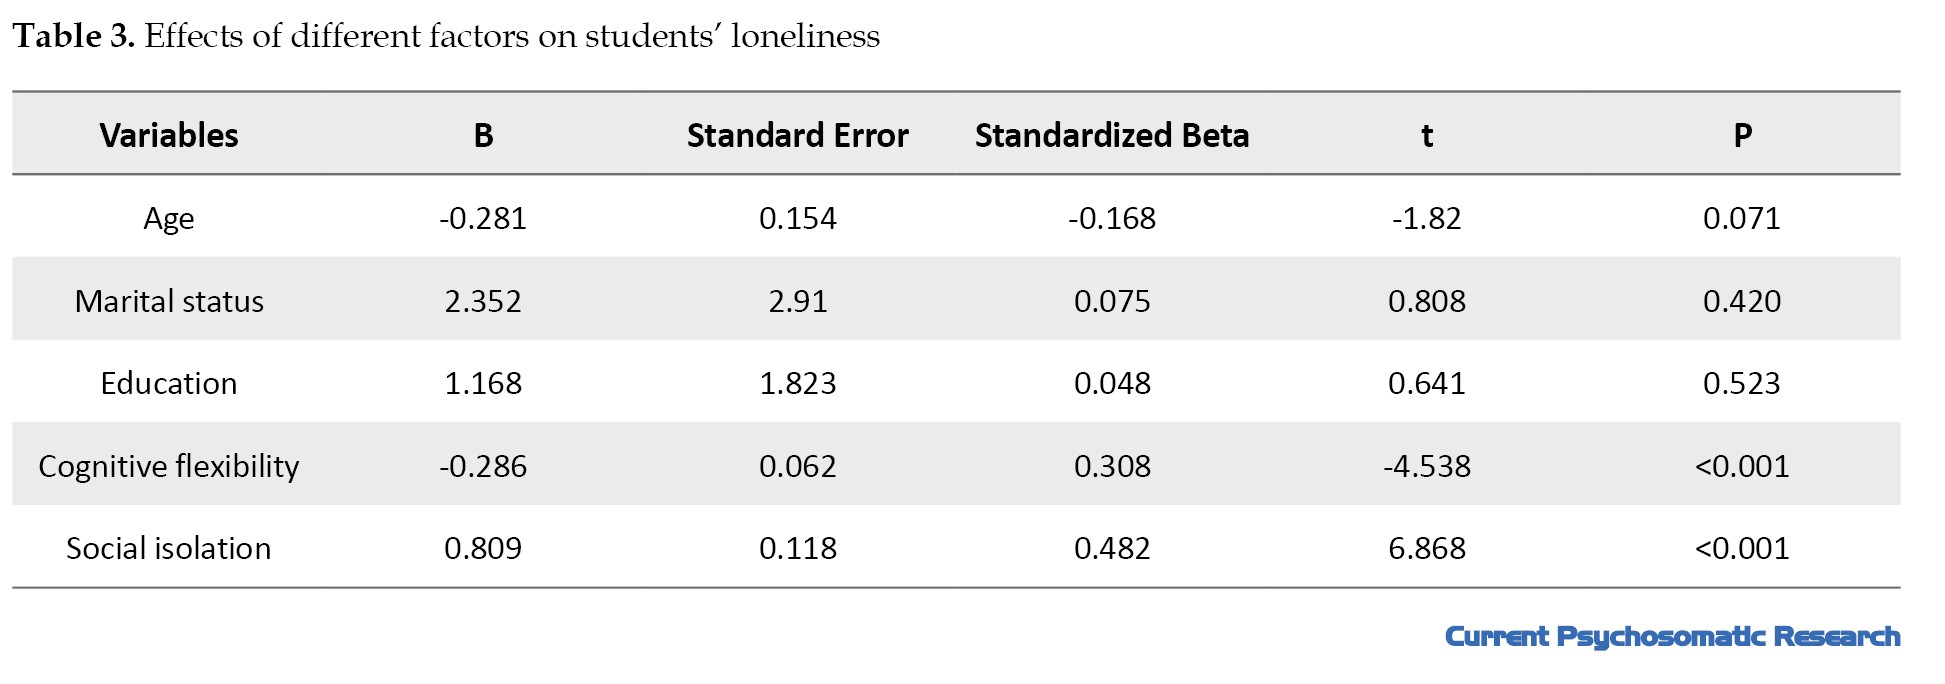1945x684 pixels.
Task: Click the Current Psychosomatic Research logo
Action: point(1673,637)
